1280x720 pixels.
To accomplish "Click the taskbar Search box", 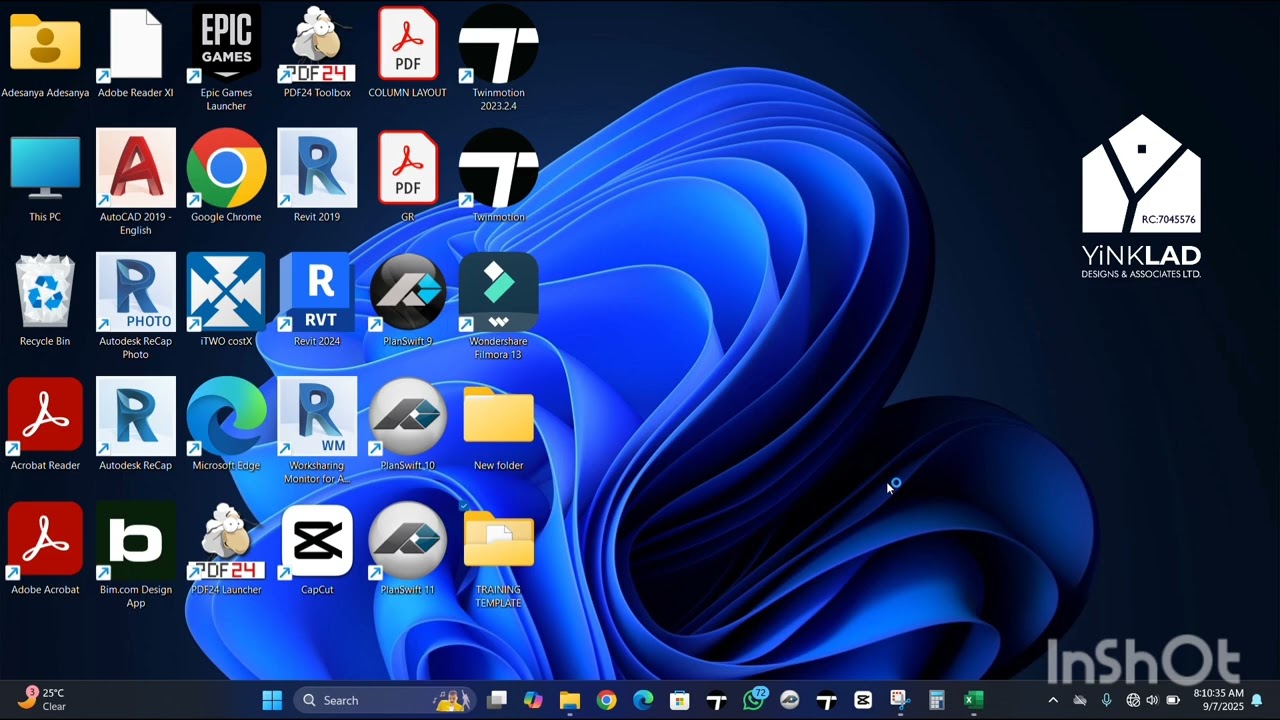I will [385, 700].
